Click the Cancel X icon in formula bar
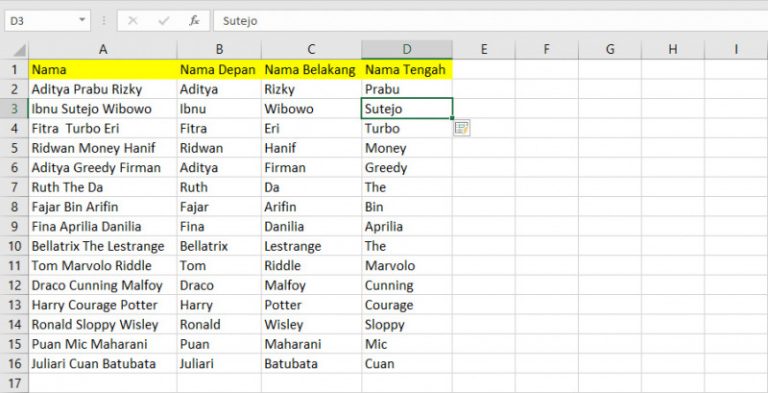This screenshot has width=768, height=393. pos(132,21)
